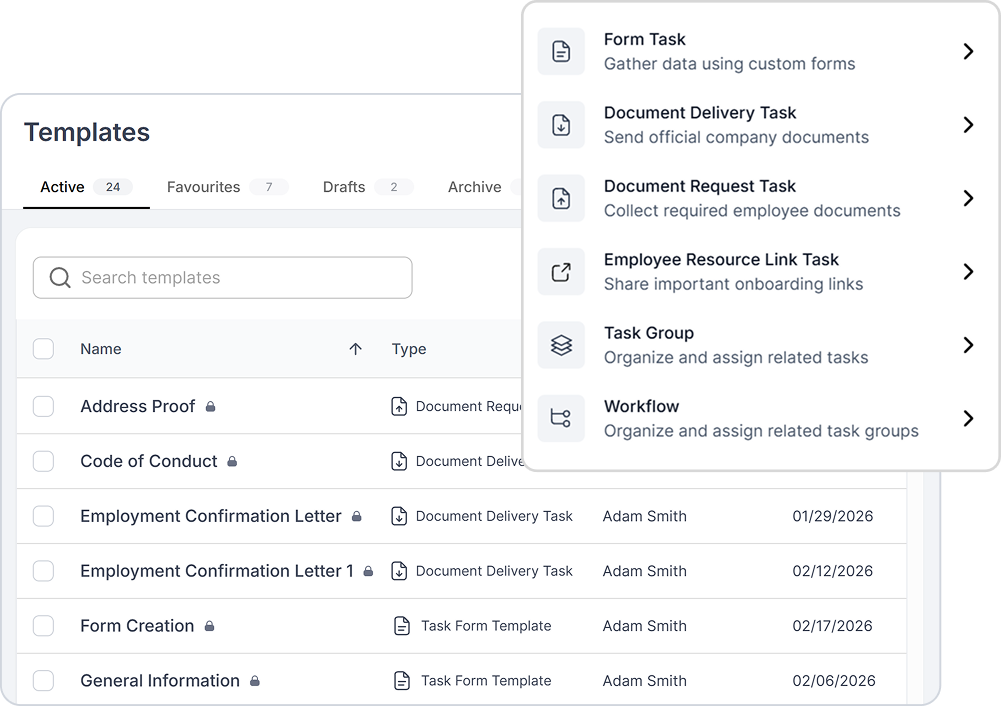This screenshot has height=706, width=1001.
Task: Expand the Form Task chevron
Action: pyautogui.click(x=968, y=51)
